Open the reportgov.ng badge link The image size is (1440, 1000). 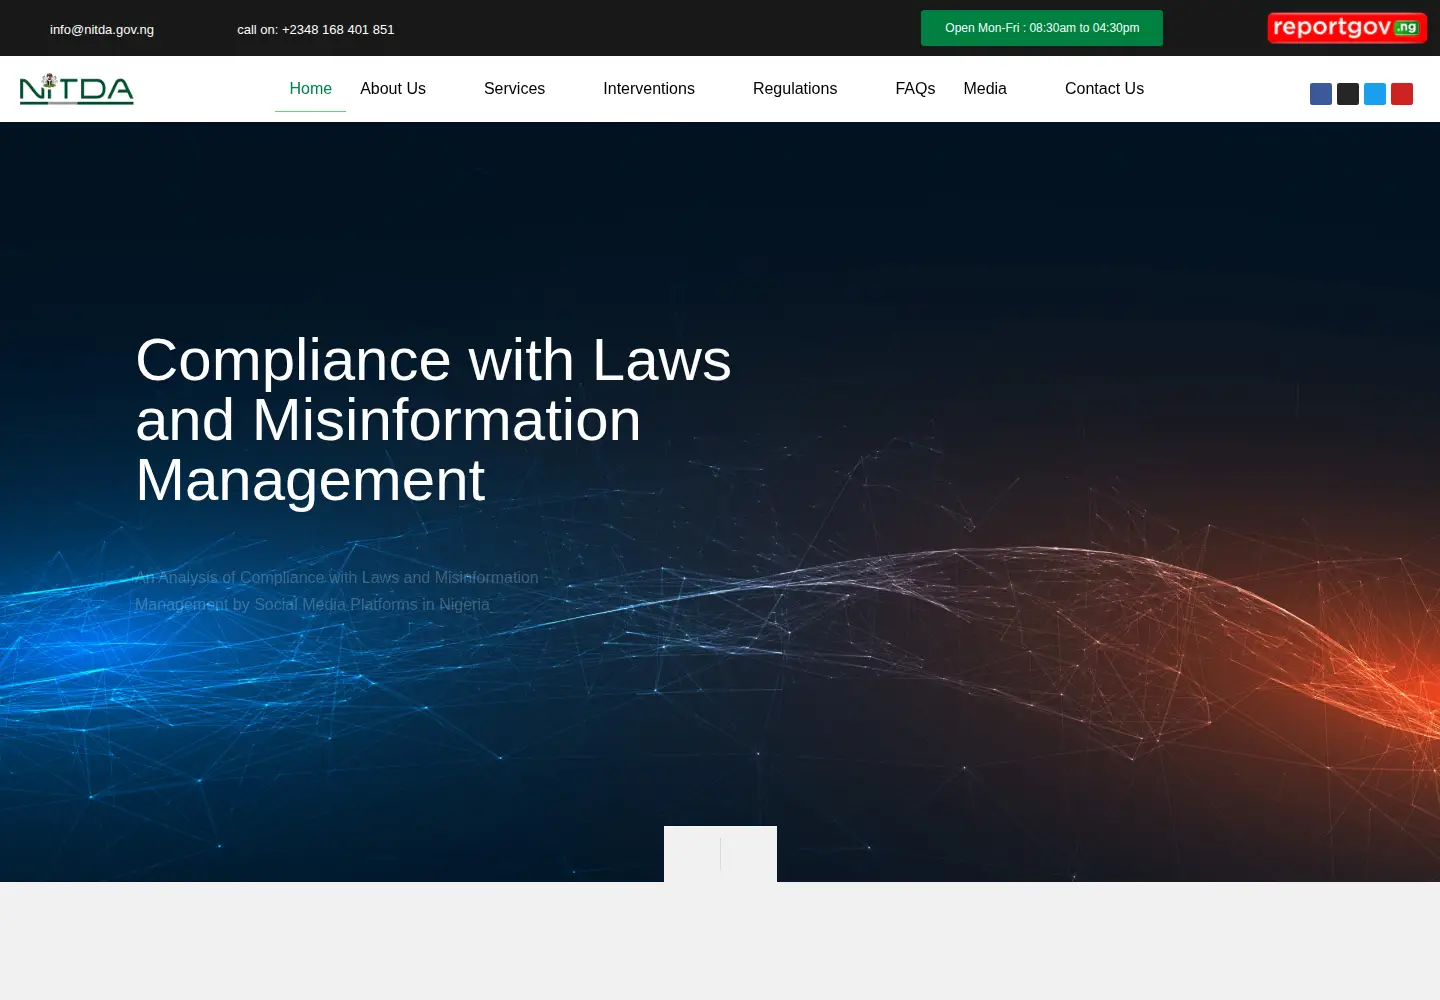[1347, 28]
